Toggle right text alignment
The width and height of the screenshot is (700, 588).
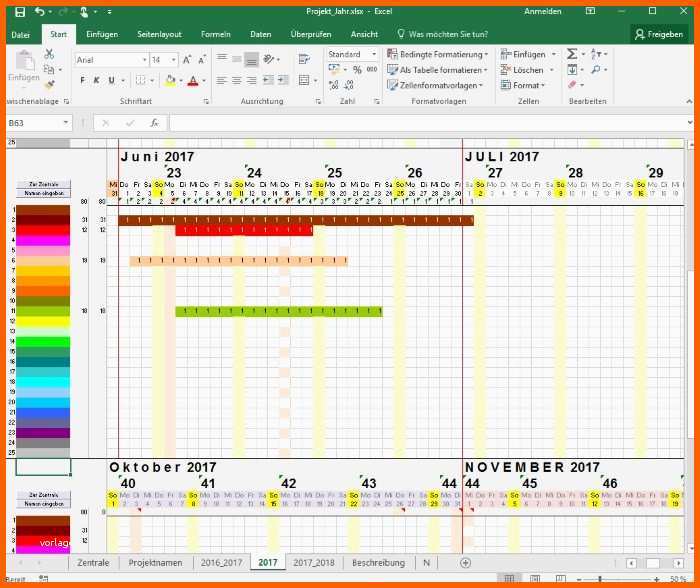click(251, 80)
